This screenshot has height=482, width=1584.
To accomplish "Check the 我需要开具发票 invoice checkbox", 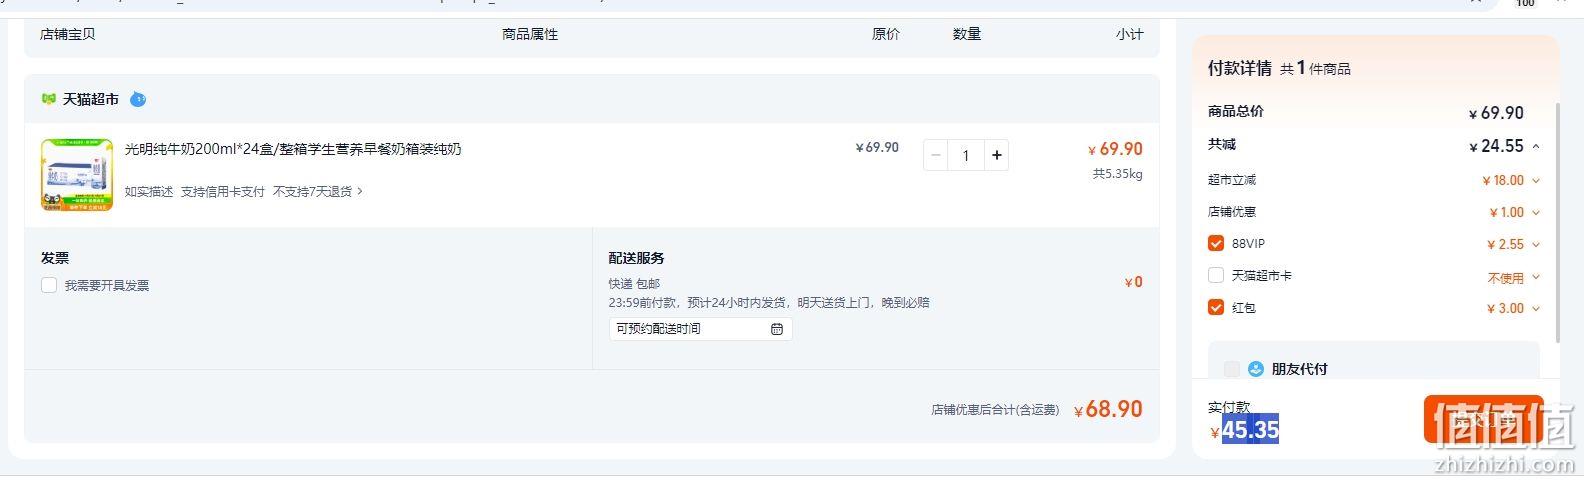I will [x=49, y=285].
